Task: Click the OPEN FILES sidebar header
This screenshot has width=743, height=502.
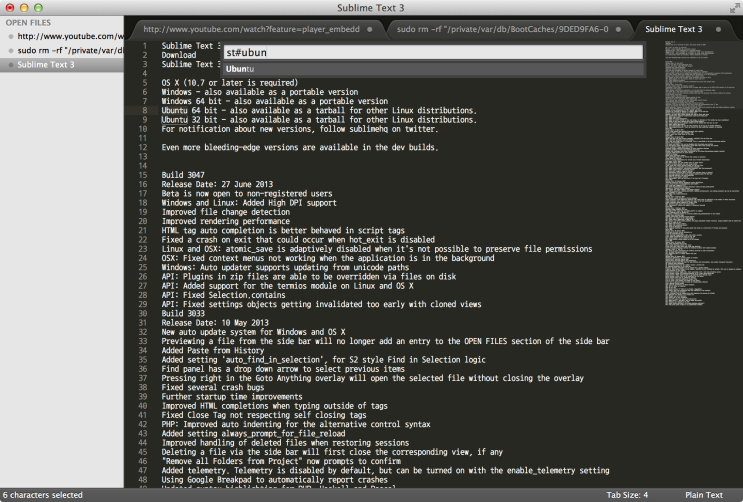Action: (28, 23)
